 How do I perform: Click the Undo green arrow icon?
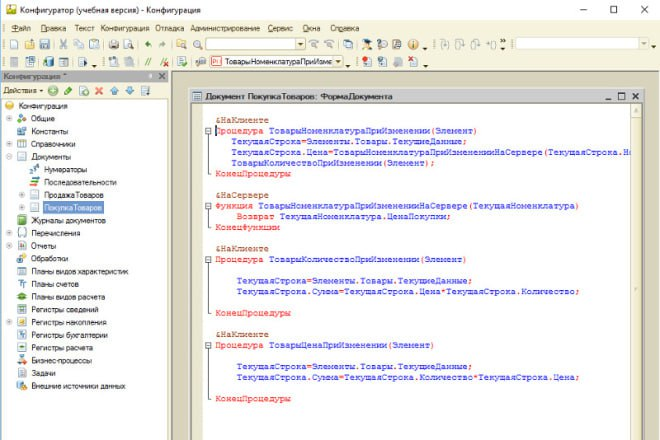pos(148,44)
